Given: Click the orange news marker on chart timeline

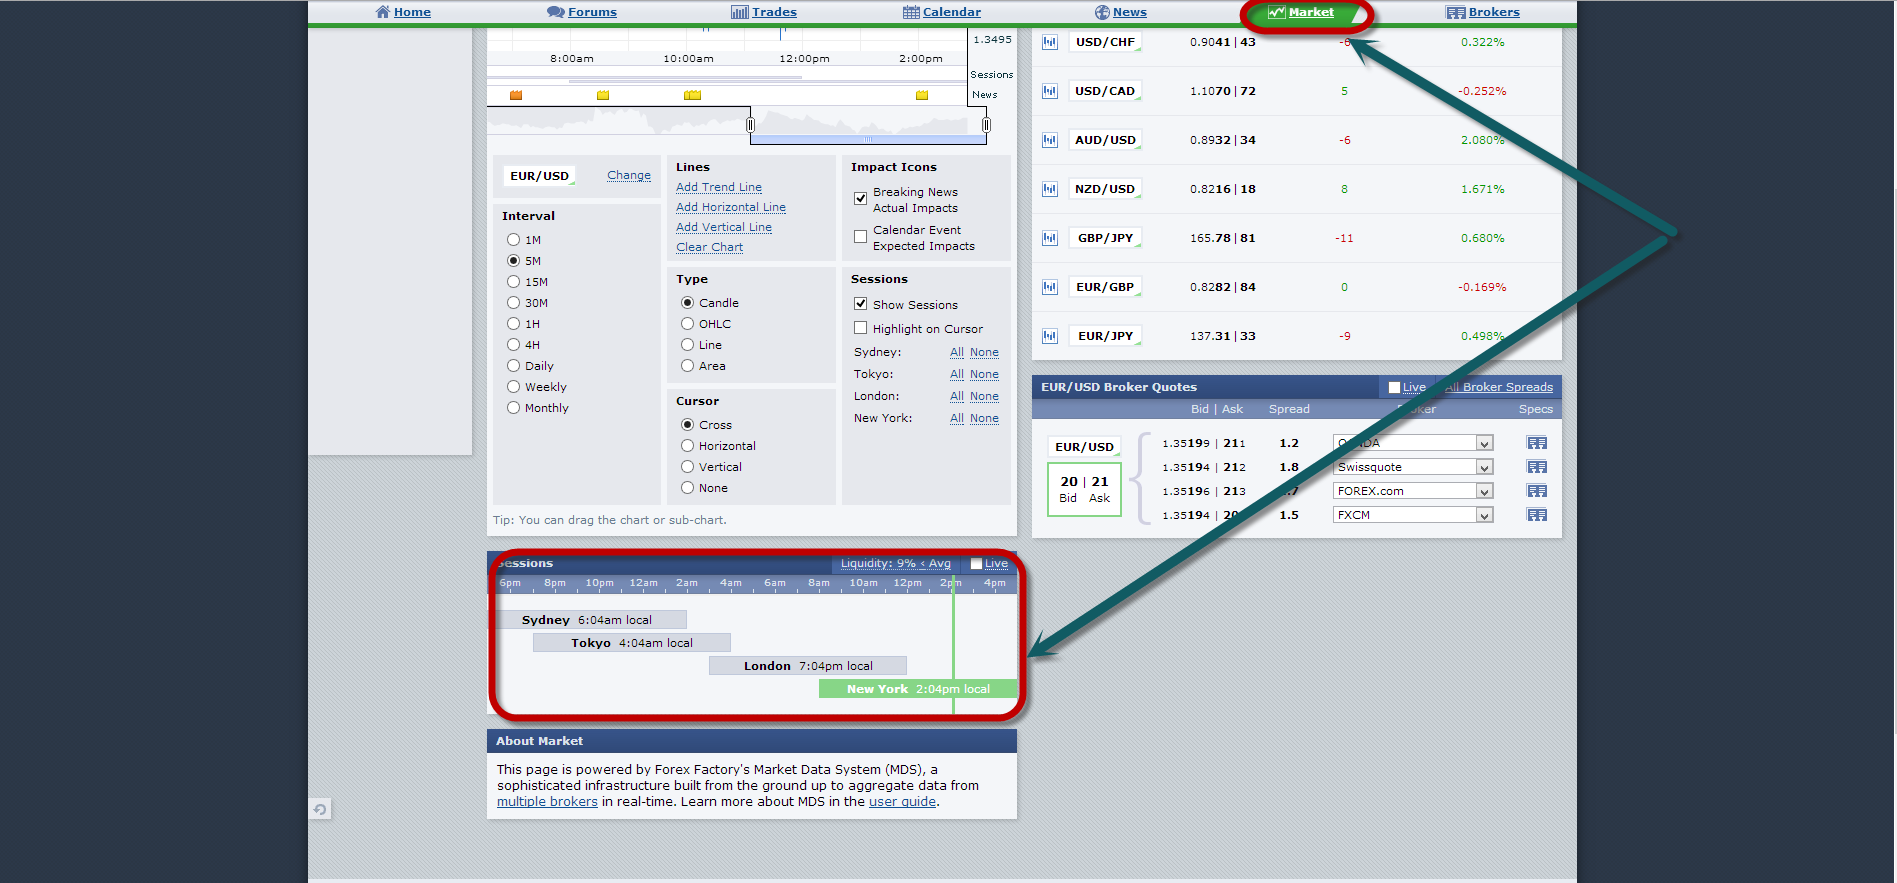Looking at the screenshot, I should [x=516, y=95].
